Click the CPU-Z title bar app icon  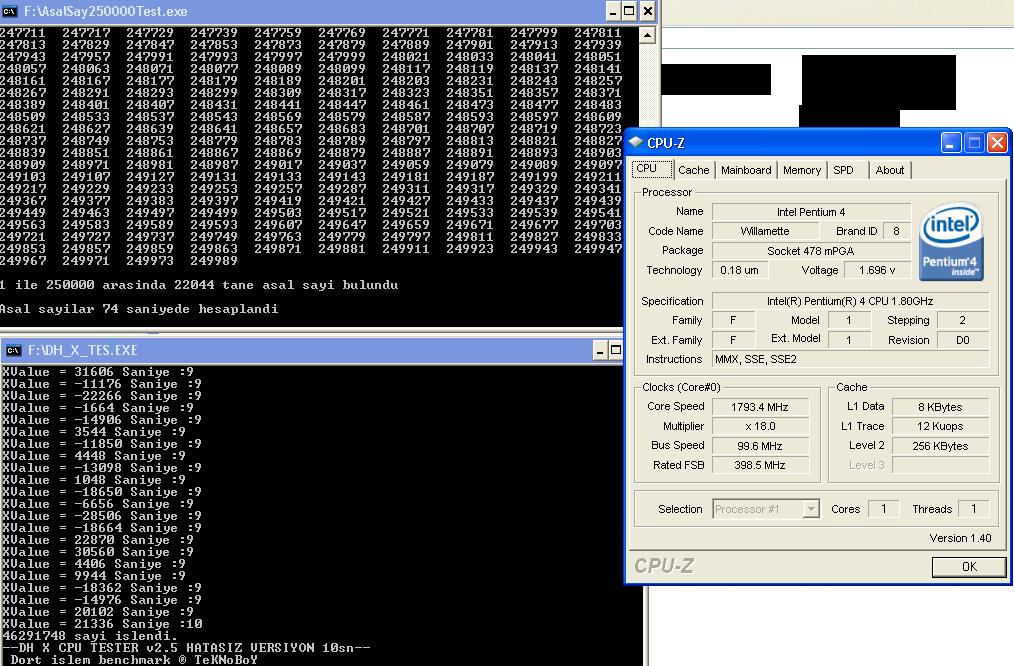(x=636, y=142)
